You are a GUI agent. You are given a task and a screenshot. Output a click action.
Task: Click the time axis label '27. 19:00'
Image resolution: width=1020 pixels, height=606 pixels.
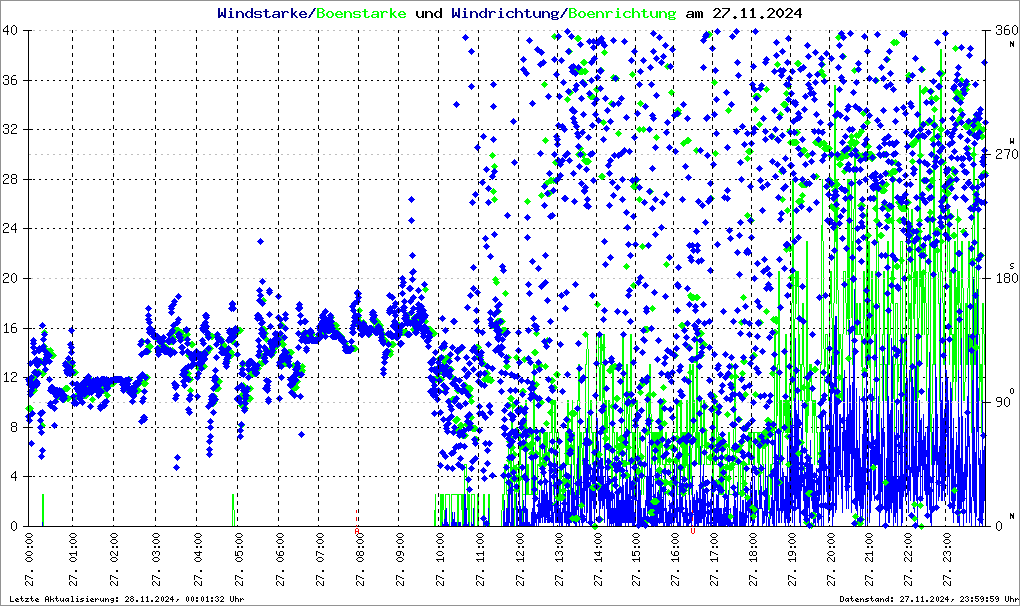coord(792,560)
